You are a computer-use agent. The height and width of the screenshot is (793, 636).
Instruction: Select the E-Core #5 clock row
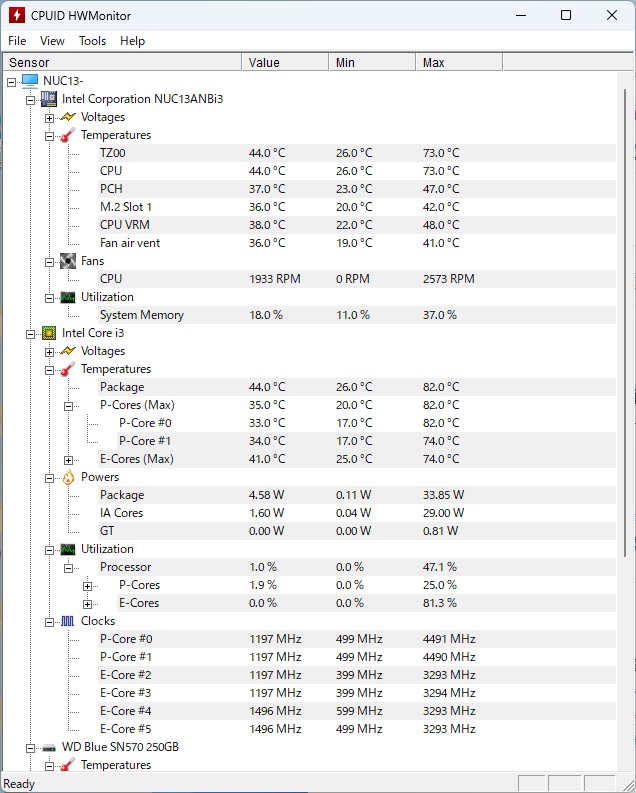(x=357, y=729)
